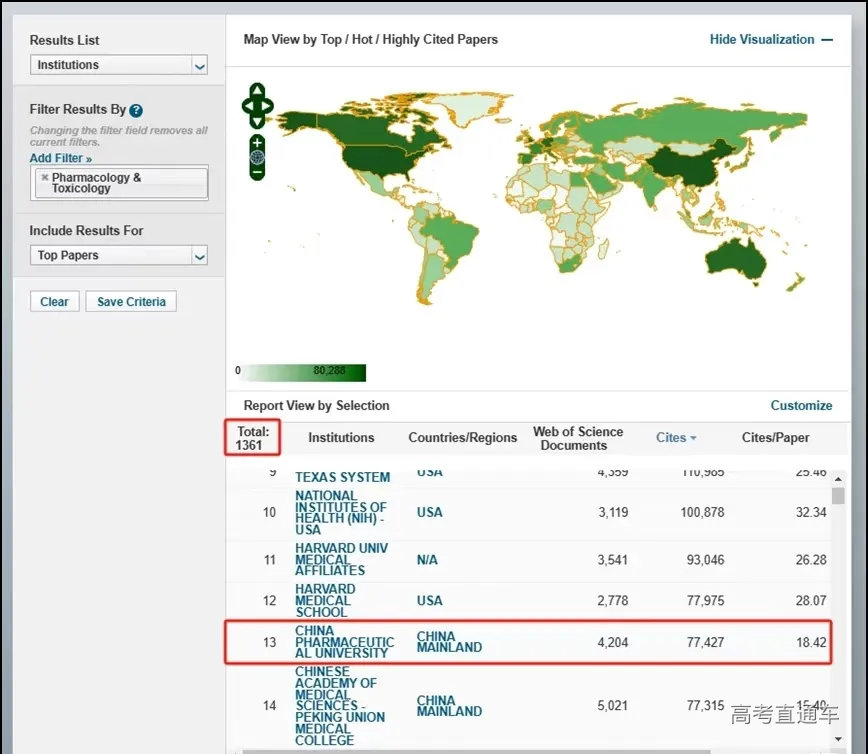
Task: Click the map zoom out minus icon
Action: pyautogui.click(x=257, y=172)
